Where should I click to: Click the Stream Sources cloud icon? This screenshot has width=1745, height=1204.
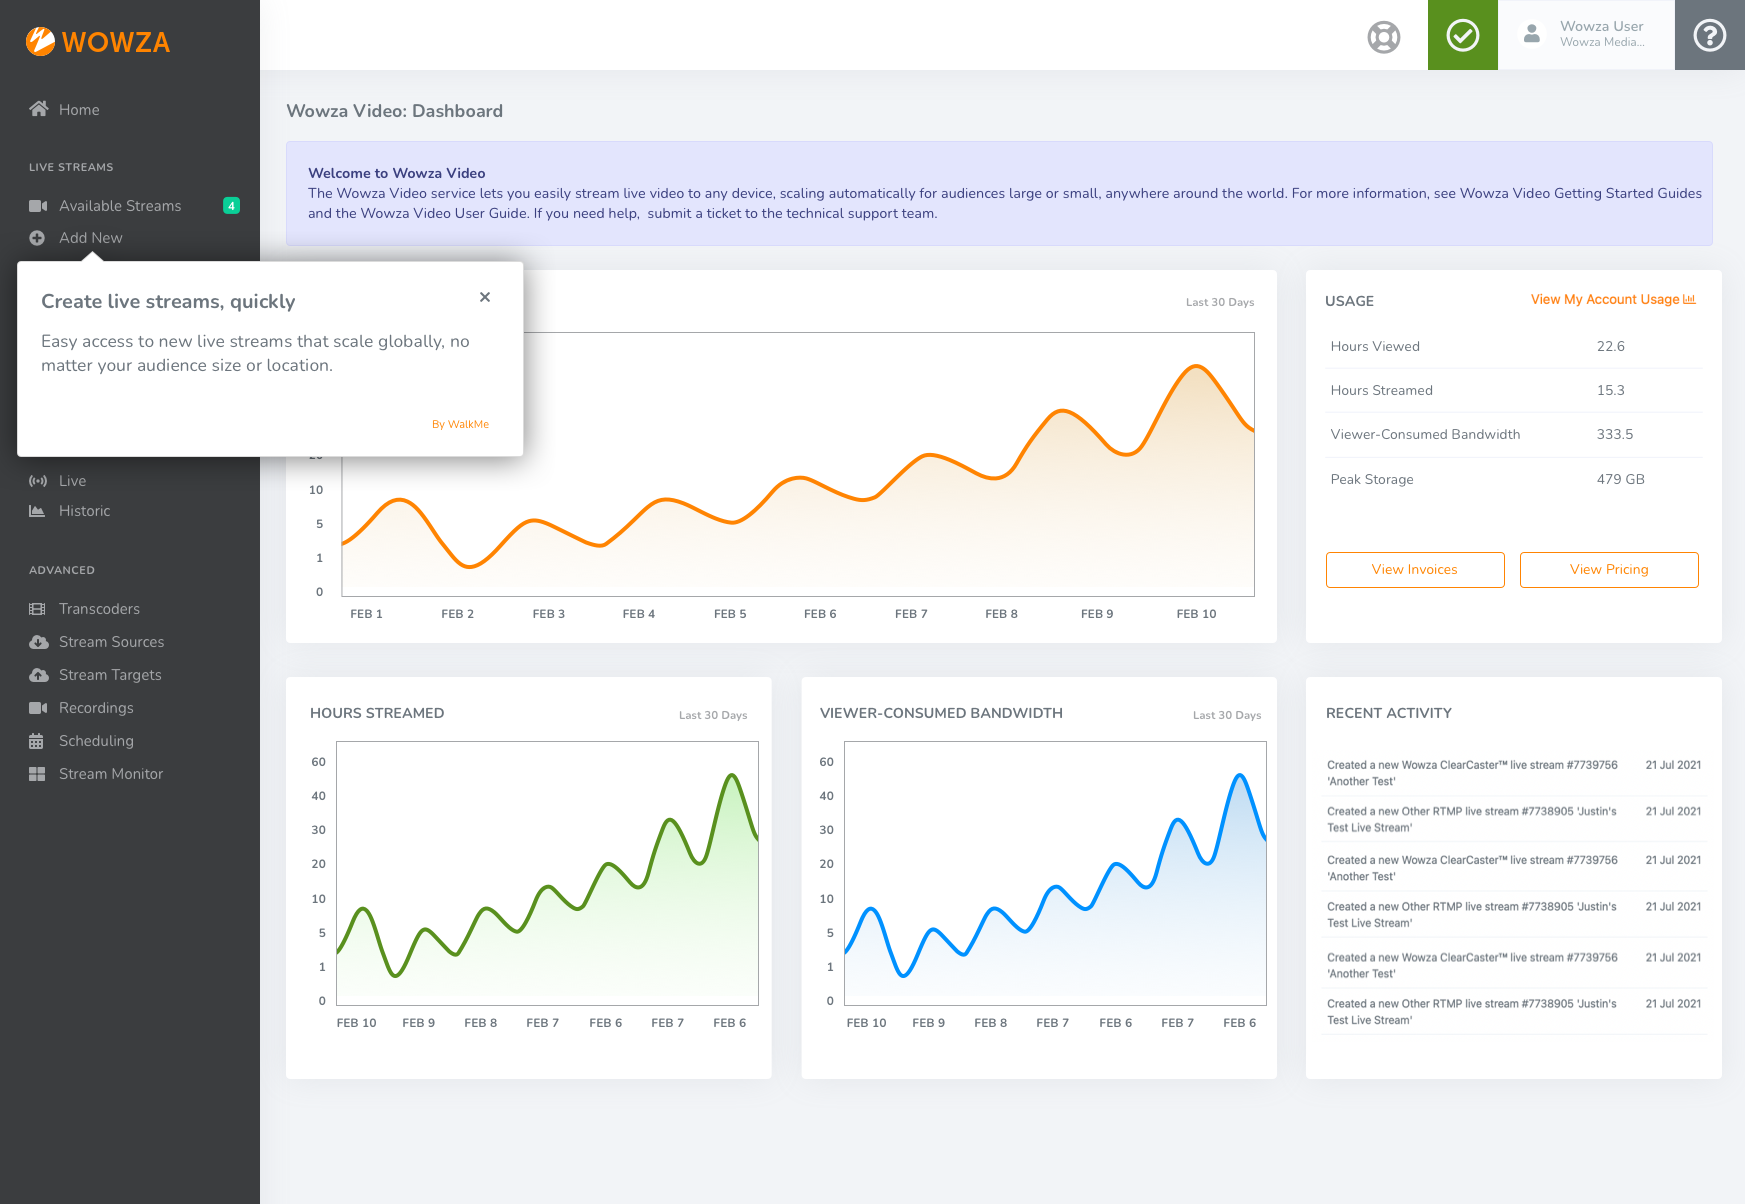point(38,642)
